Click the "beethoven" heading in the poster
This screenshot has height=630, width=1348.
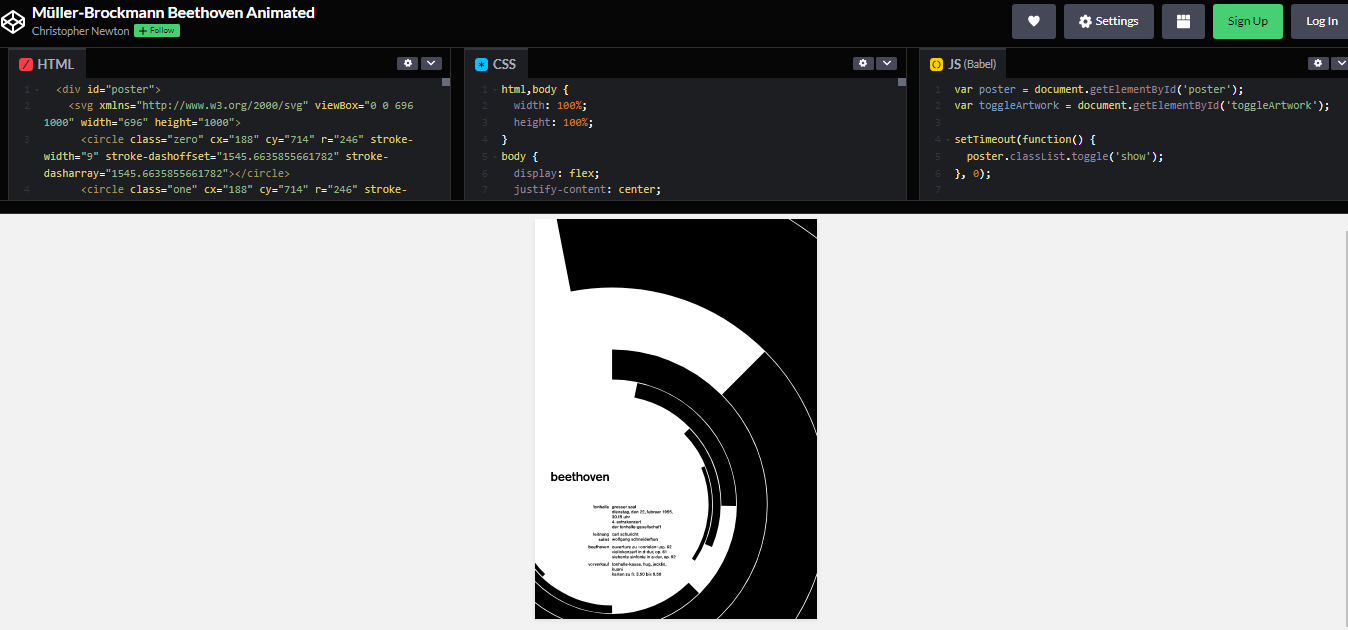click(x=580, y=477)
